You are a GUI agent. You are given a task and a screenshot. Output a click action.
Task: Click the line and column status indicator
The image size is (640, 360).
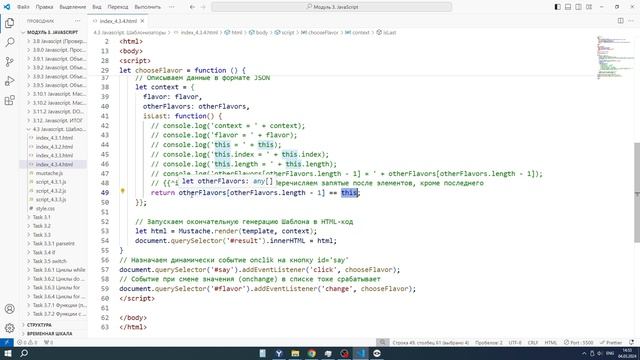pyautogui.click(x=431, y=342)
